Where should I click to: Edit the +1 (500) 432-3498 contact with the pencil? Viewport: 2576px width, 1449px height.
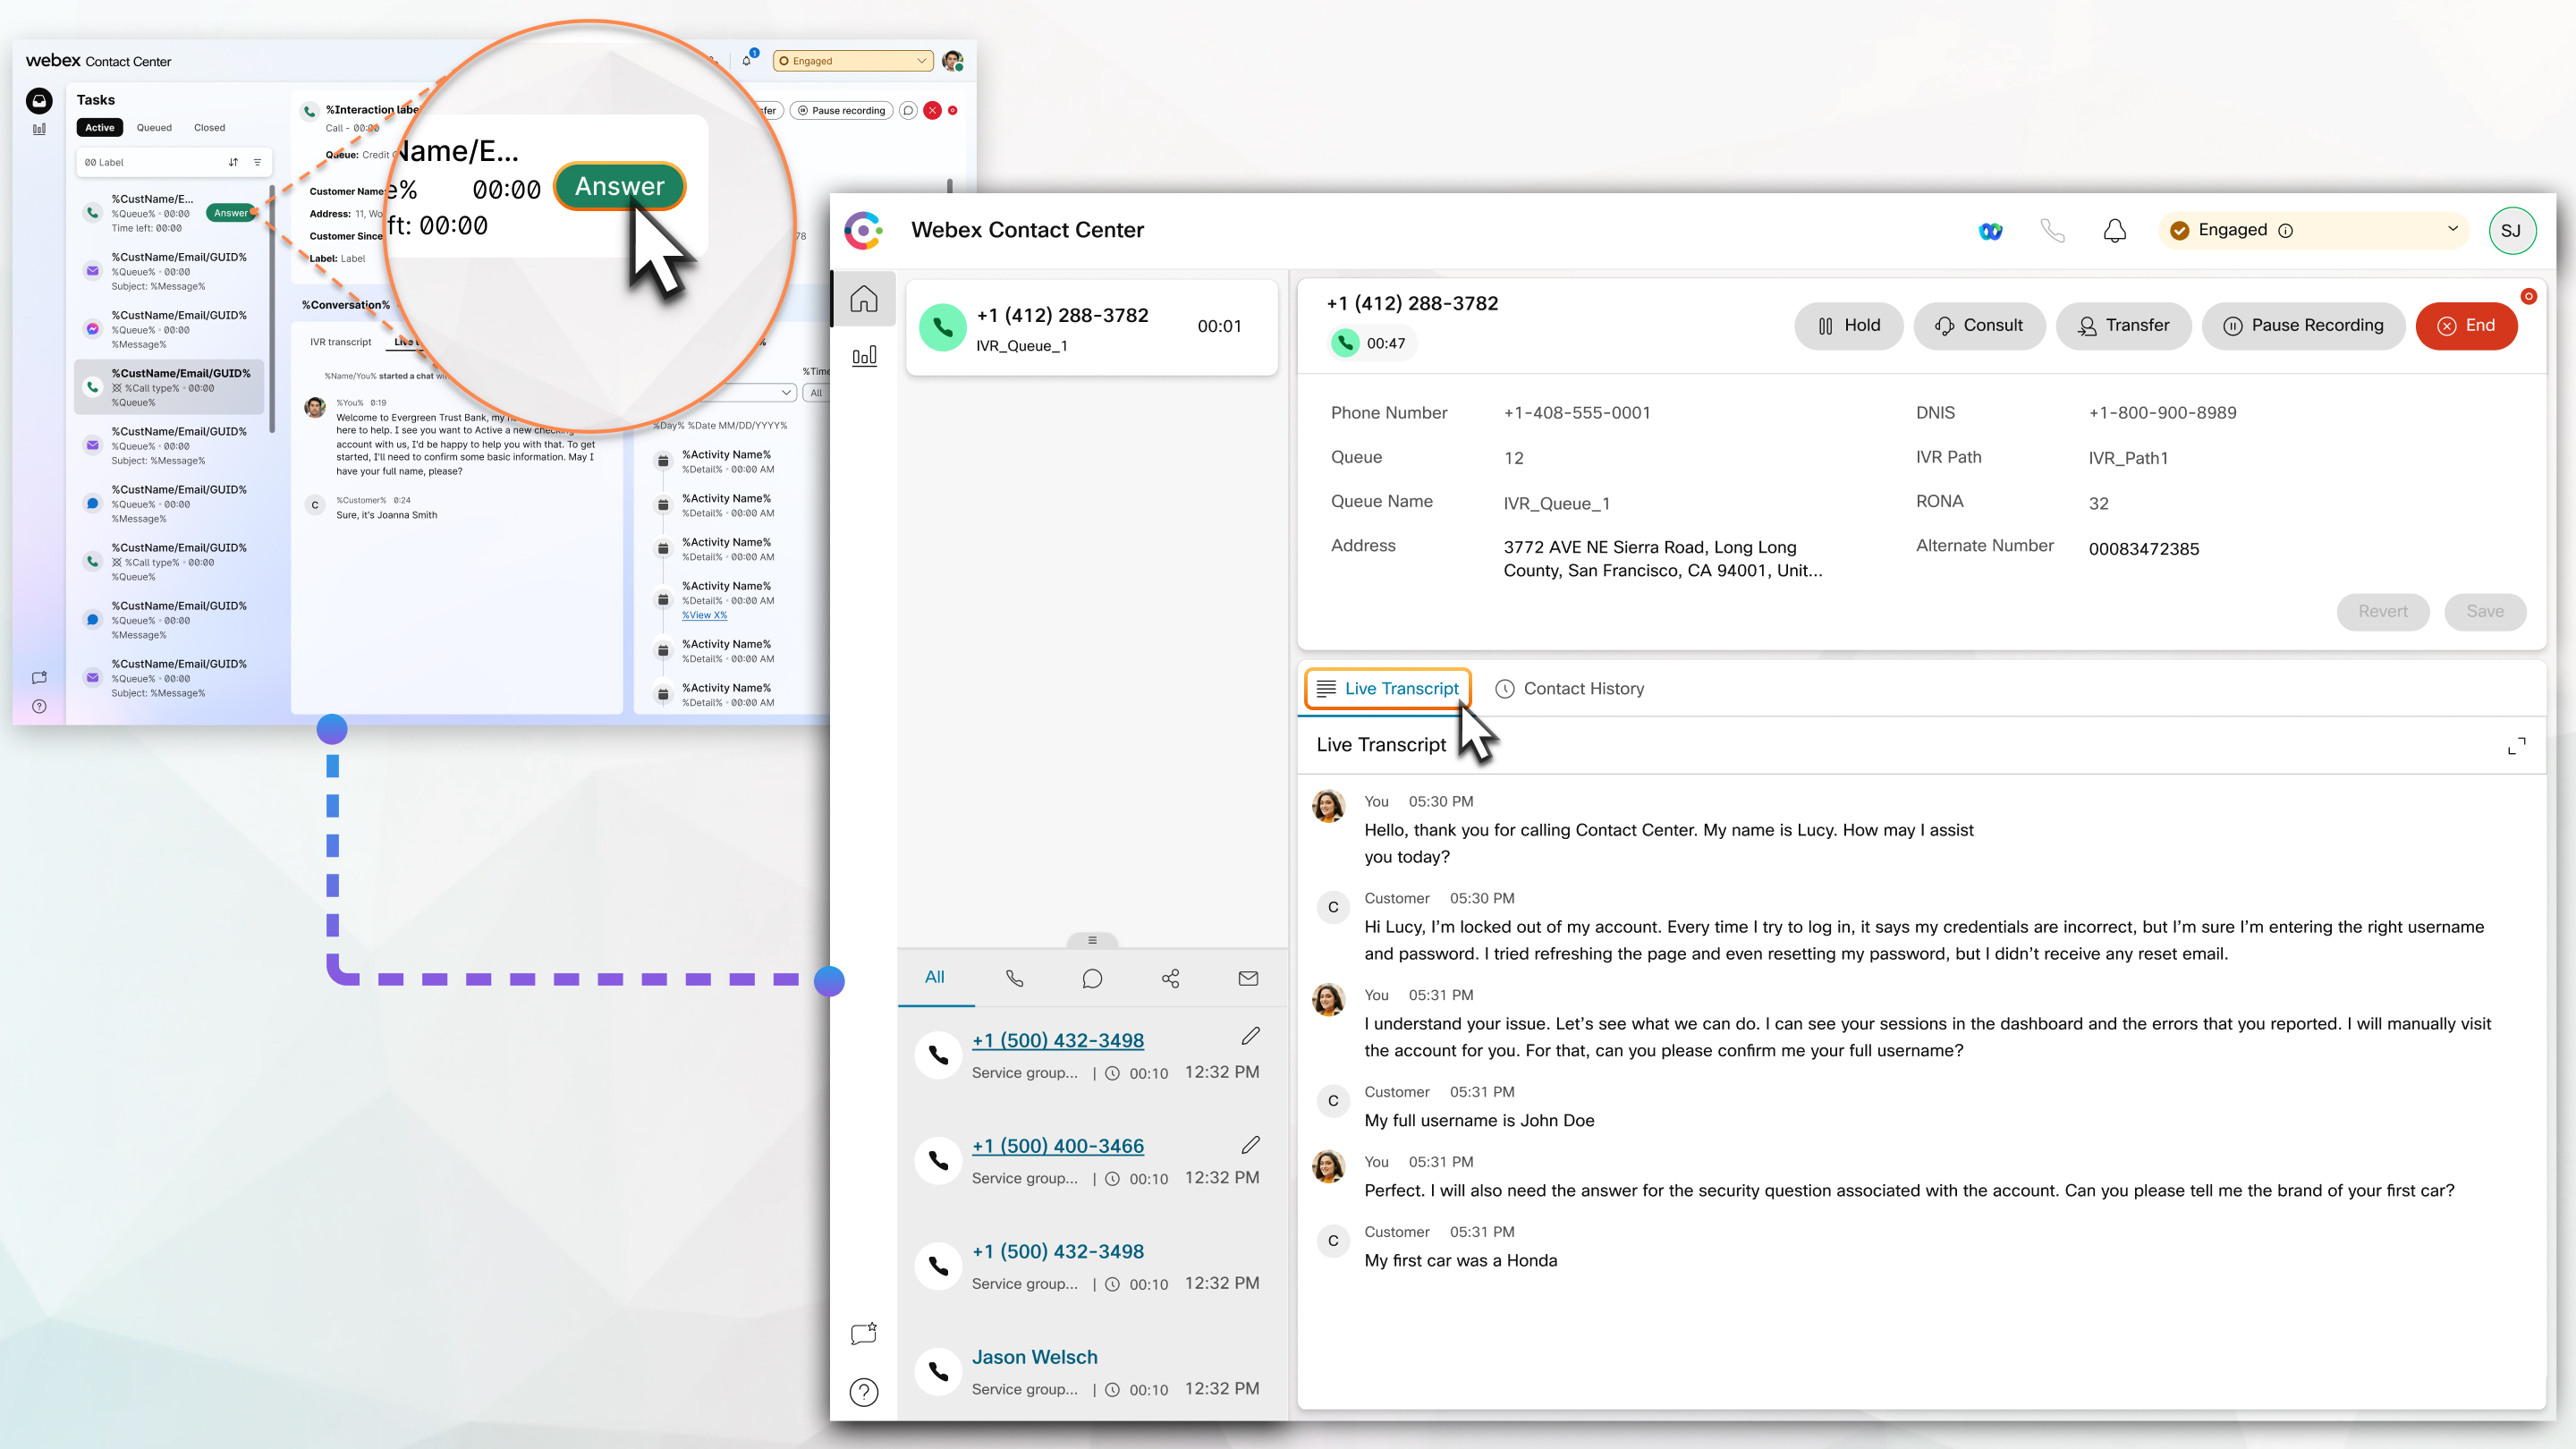coord(1250,1036)
